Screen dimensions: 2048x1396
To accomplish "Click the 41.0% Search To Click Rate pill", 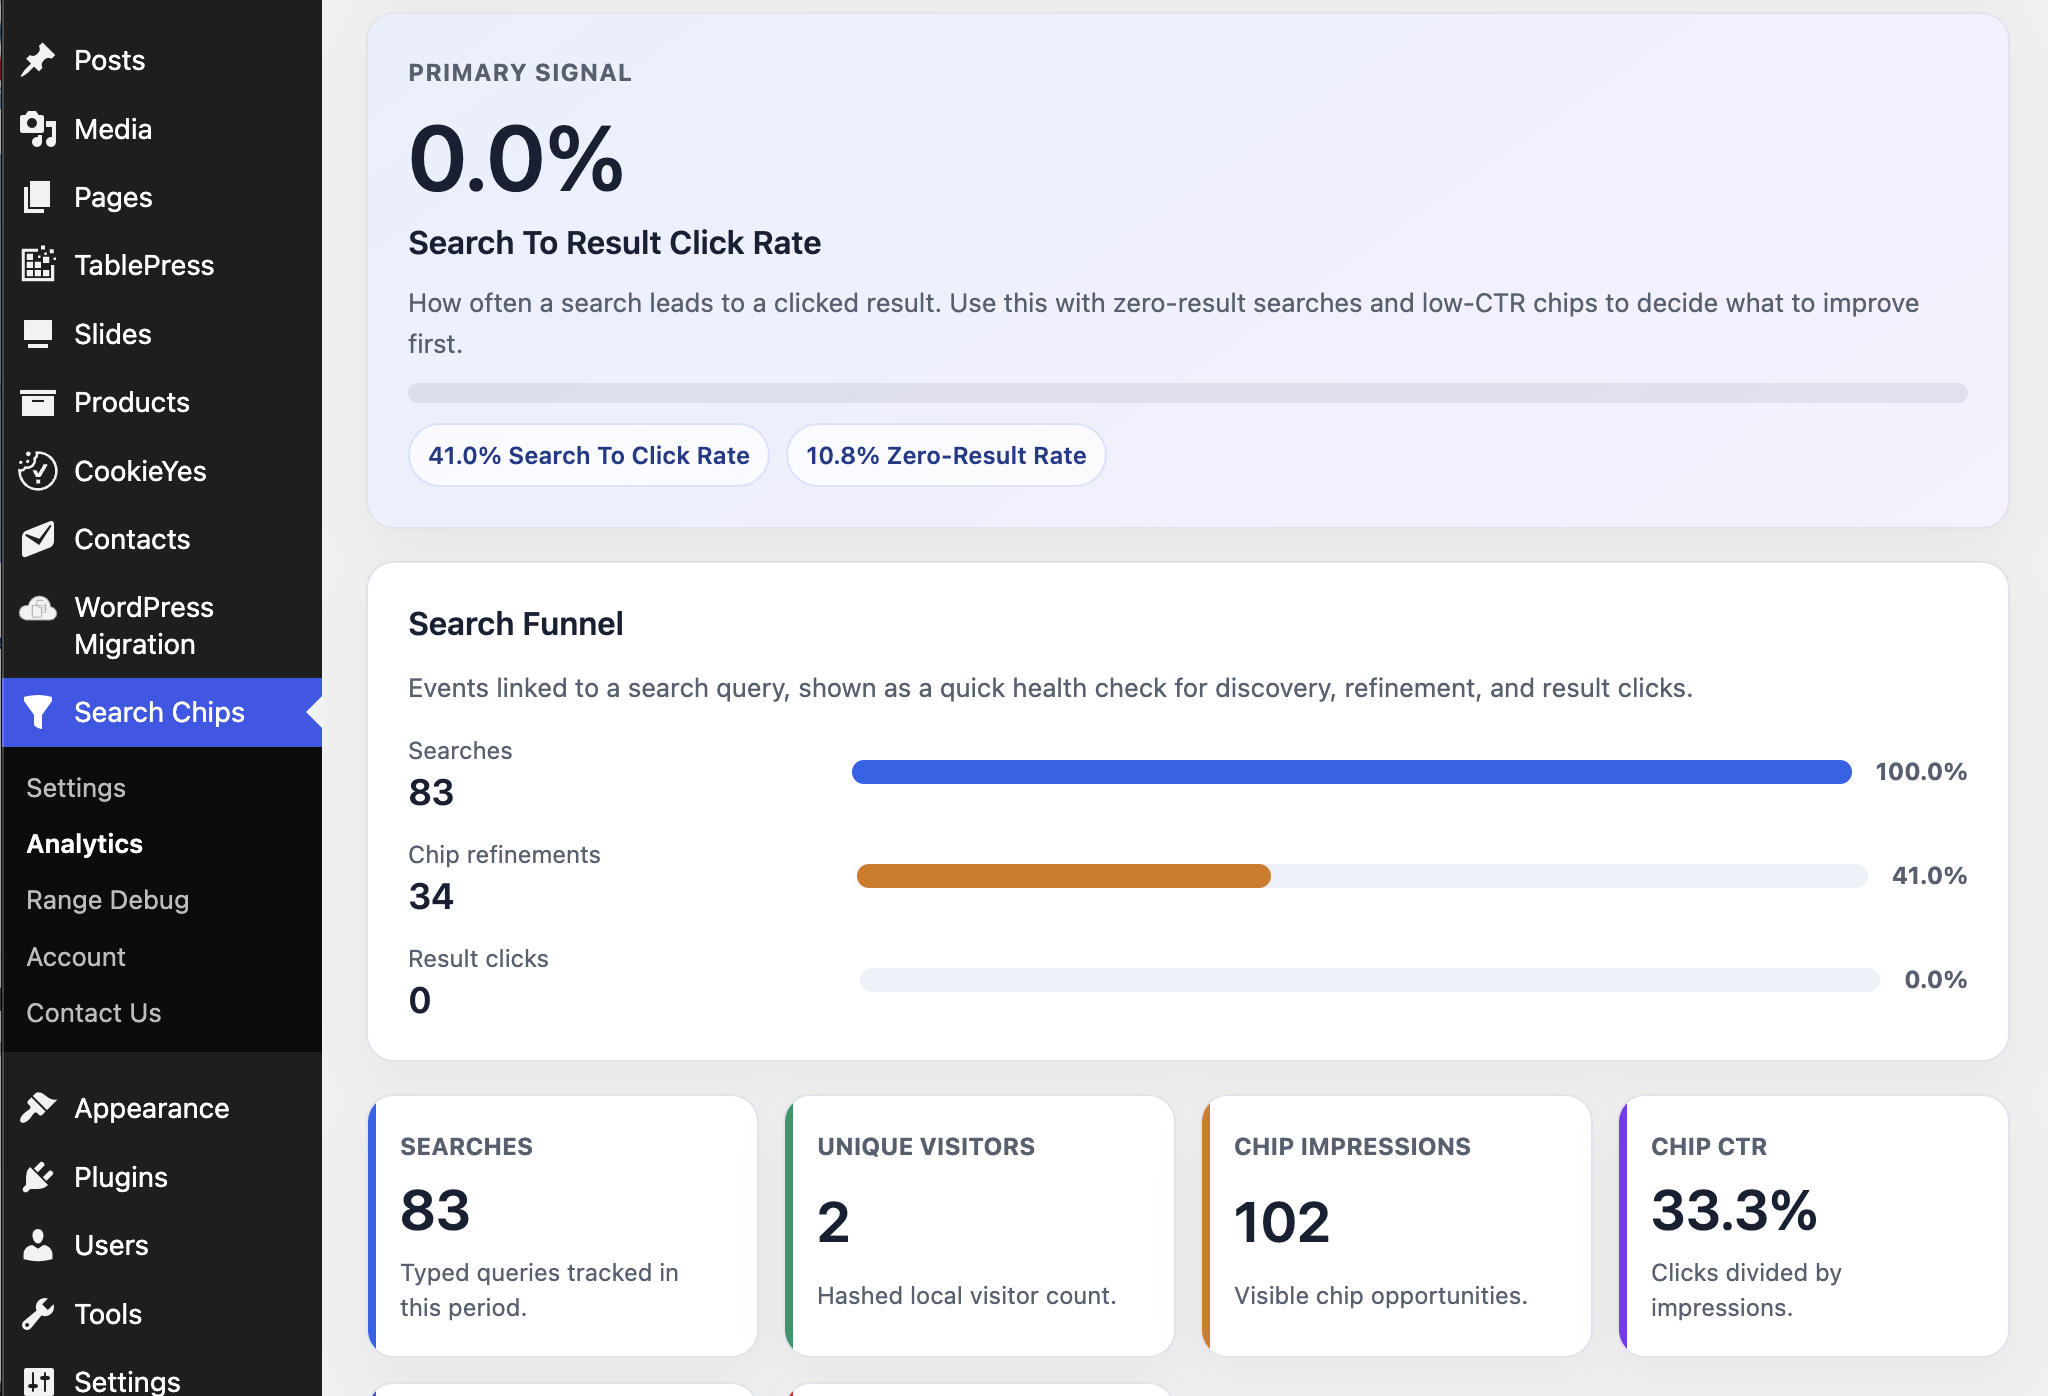I will pyautogui.click(x=589, y=456).
